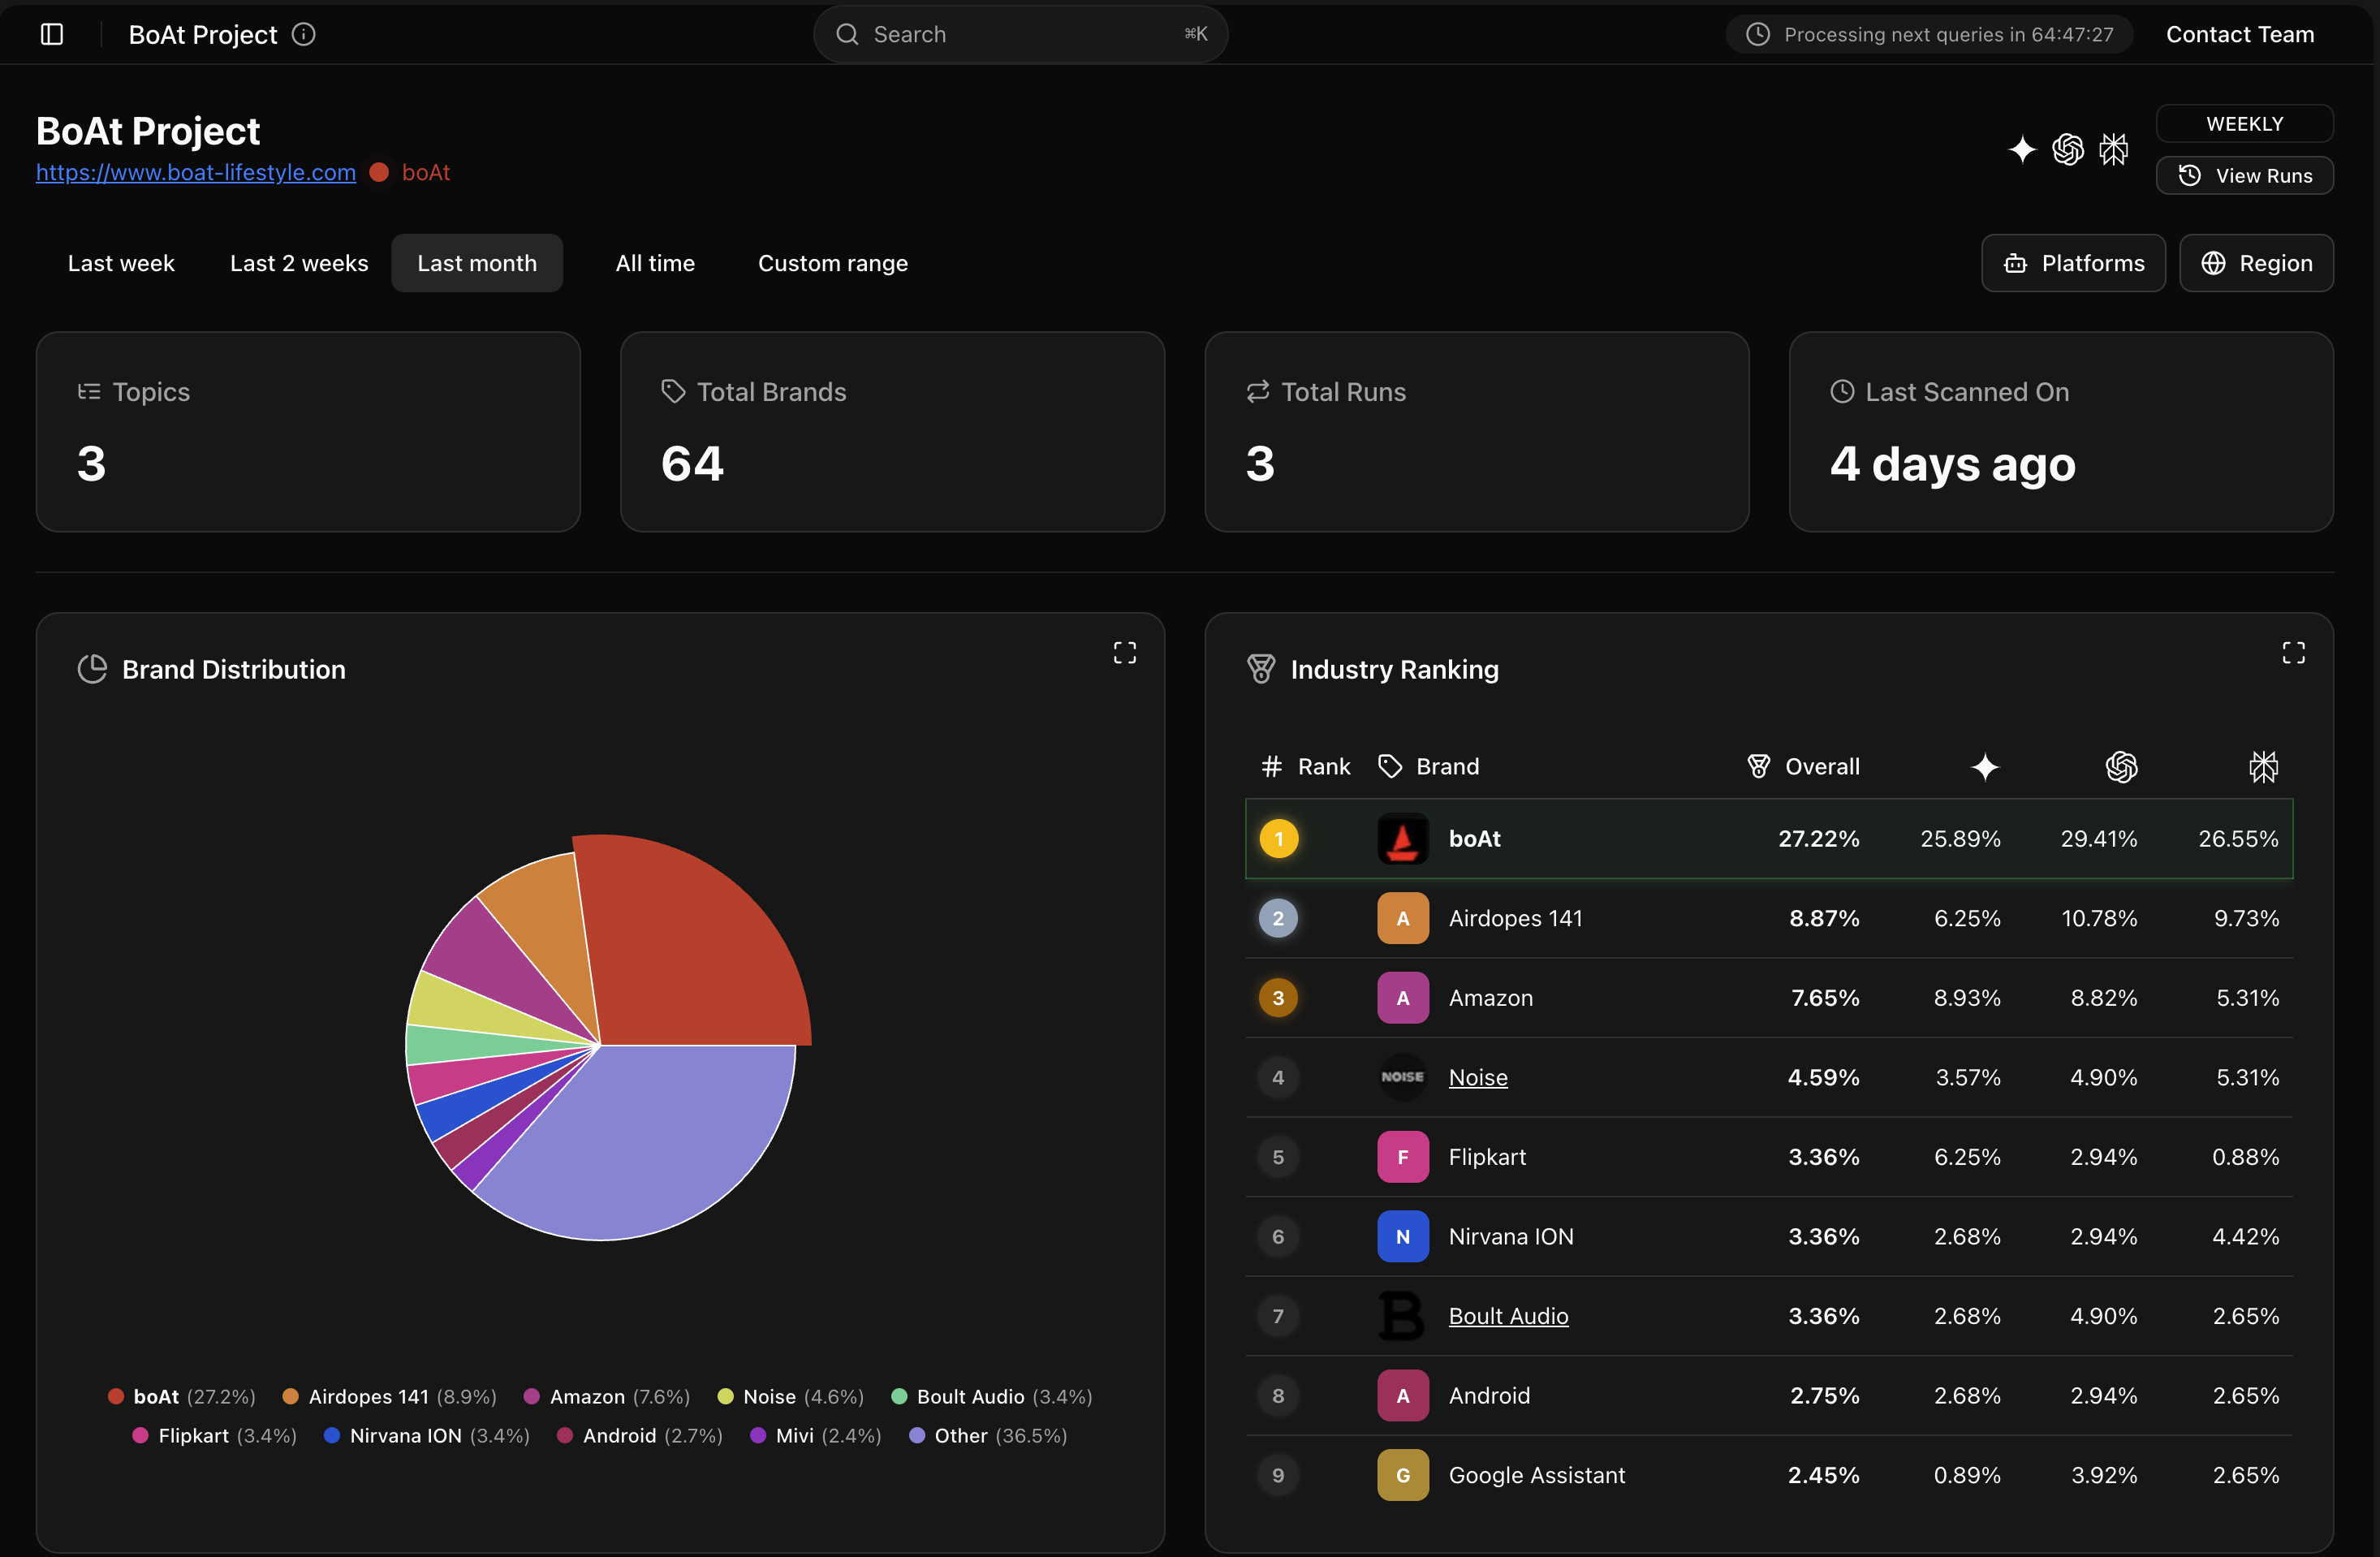Select the Last month tab
The width and height of the screenshot is (2380, 1557).
coord(477,263)
